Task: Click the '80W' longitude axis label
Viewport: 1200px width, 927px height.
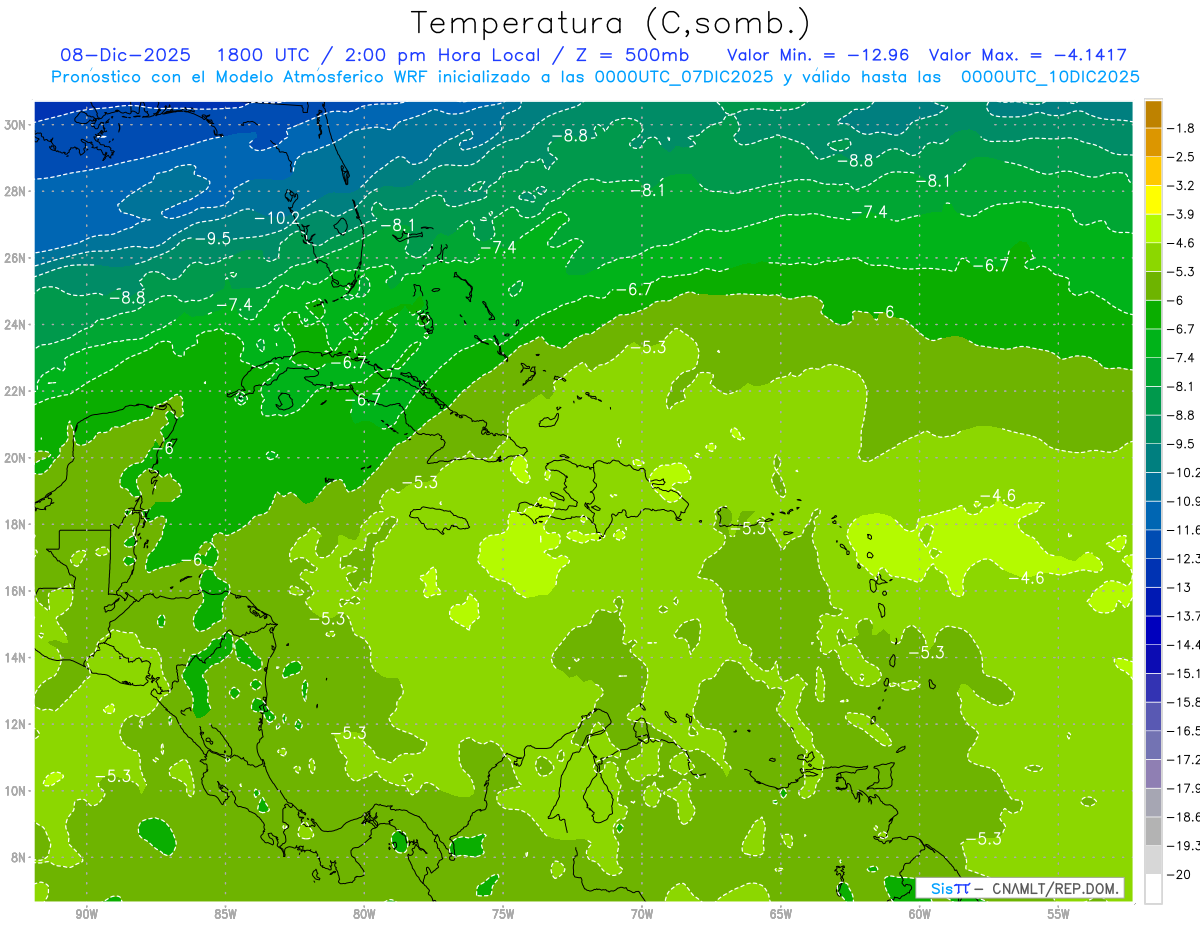Action: (364, 914)
